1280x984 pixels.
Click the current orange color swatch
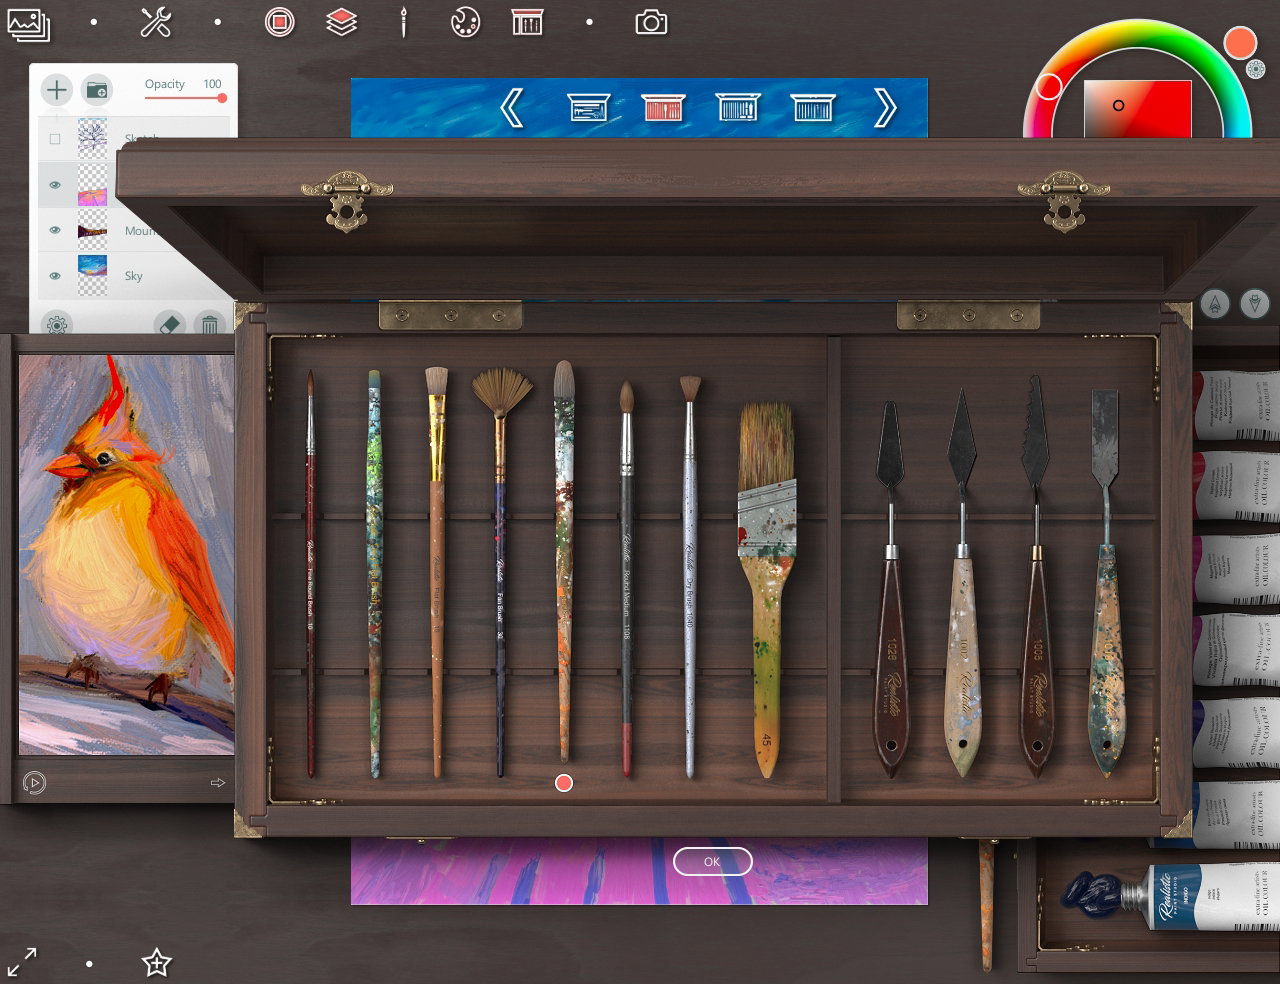pyautogui.click(x=1240, y=42)
